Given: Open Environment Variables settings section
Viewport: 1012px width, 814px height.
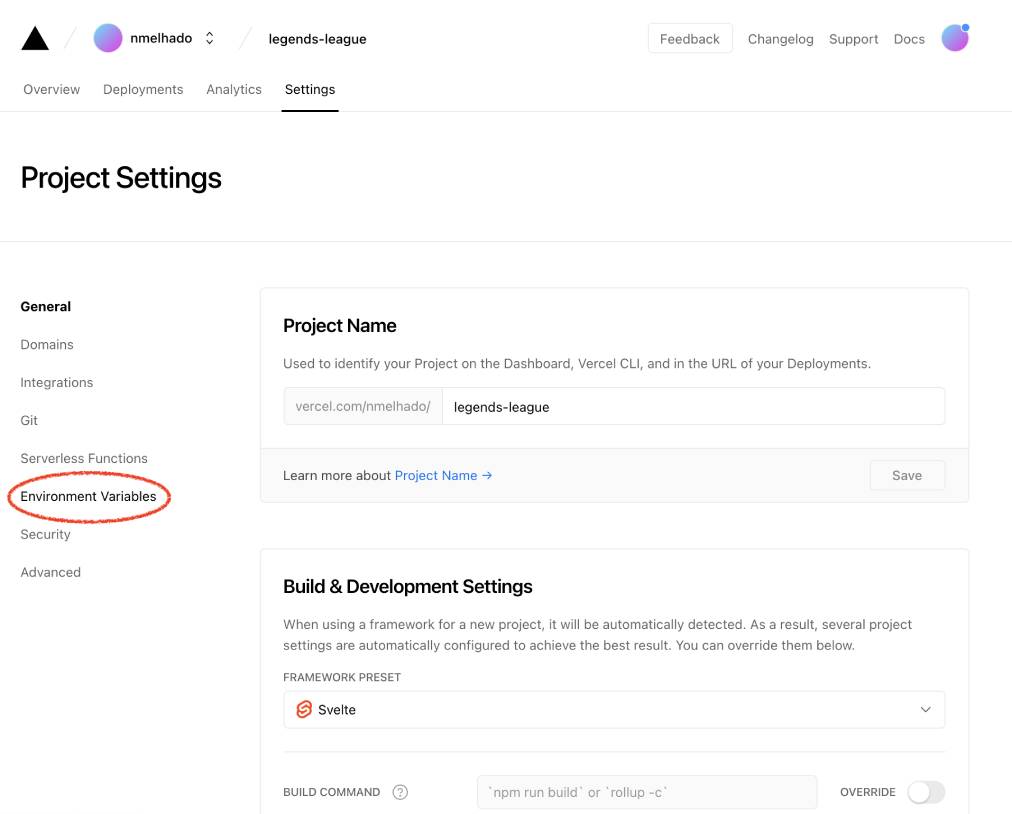Looking at the screenshot, I should click(88, 496).
